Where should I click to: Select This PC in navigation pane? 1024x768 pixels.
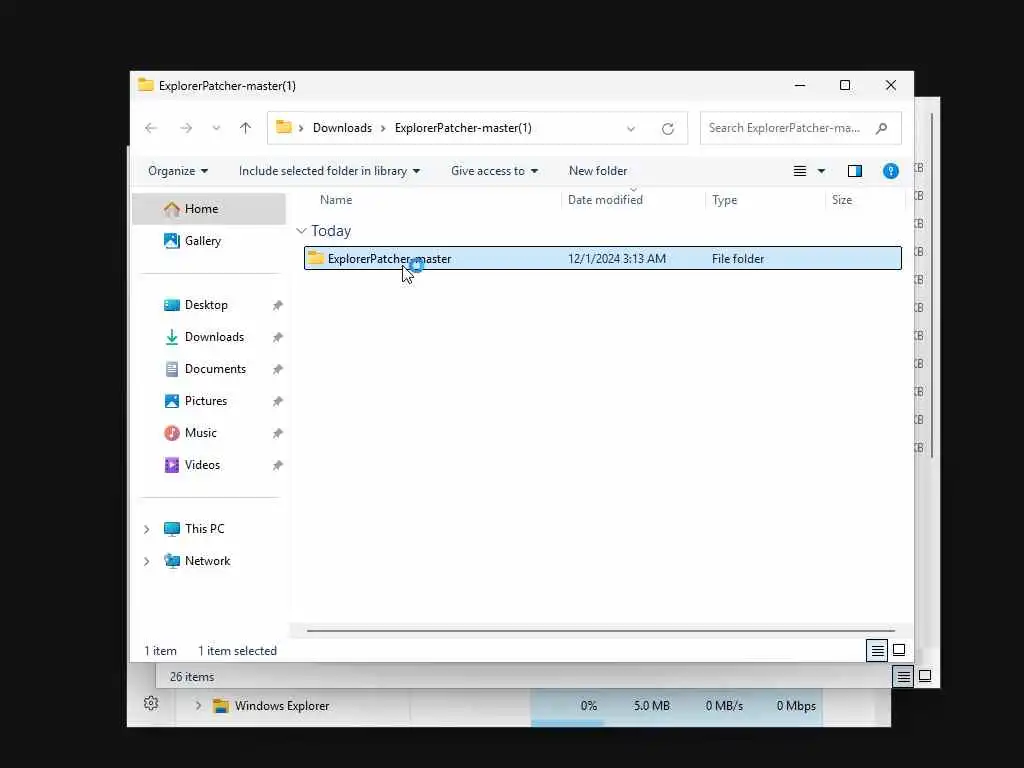204,529
